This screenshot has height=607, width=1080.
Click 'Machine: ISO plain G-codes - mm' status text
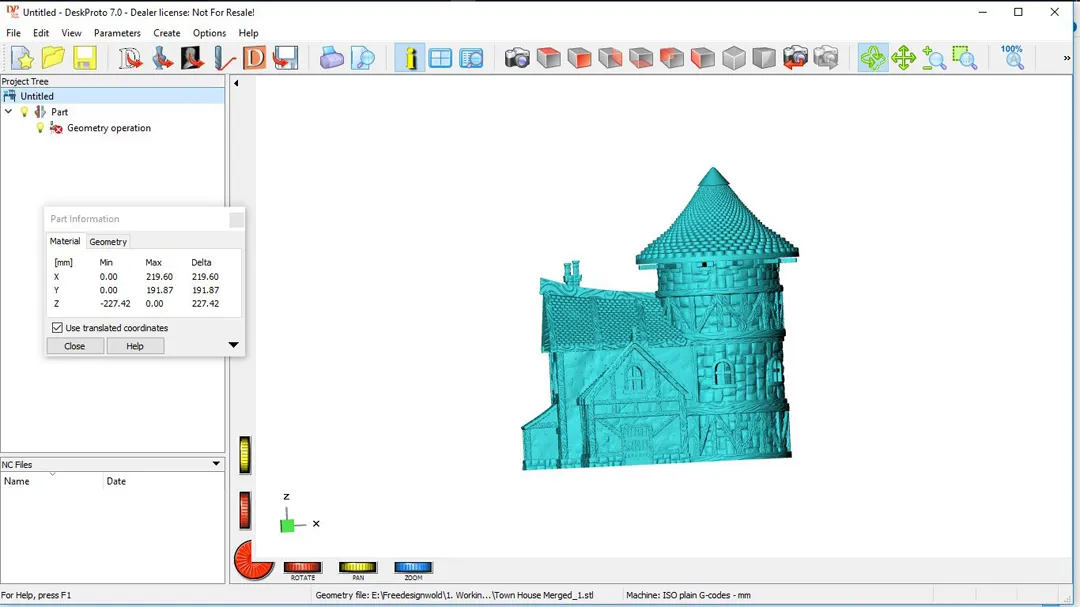point(688,595)
